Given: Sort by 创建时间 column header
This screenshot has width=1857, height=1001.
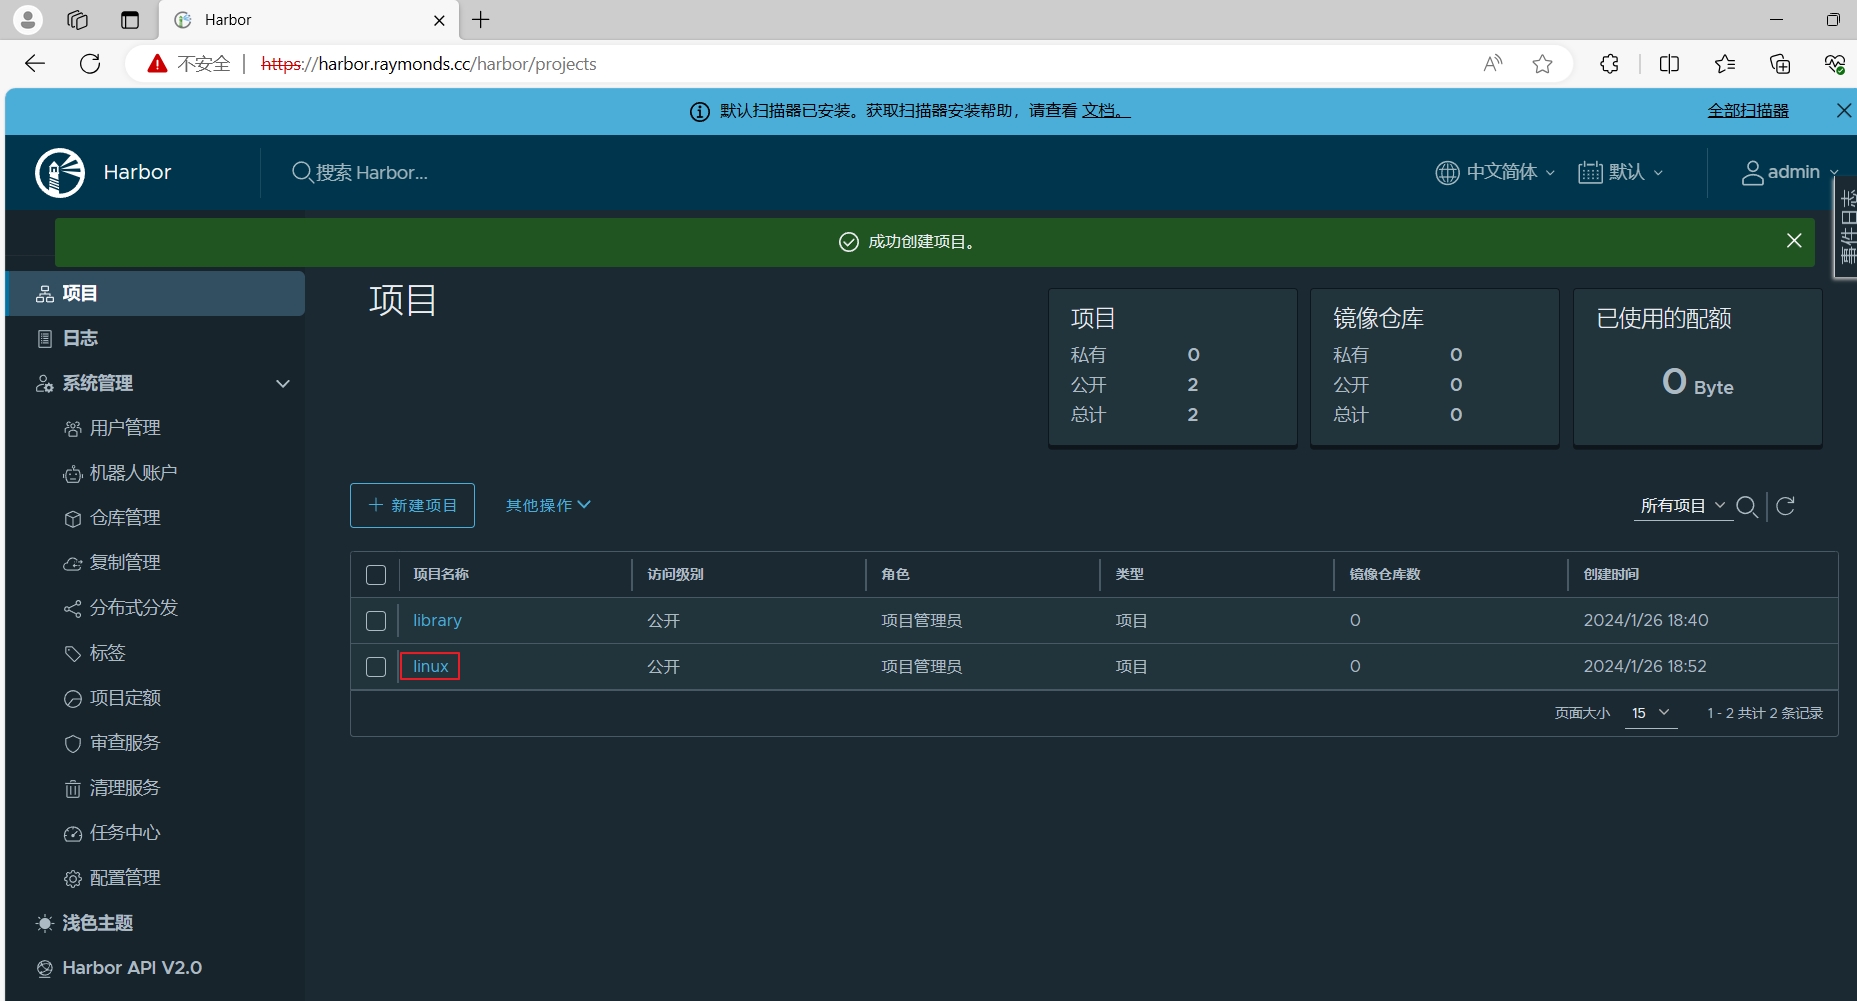Looking at the screenshot, I should pyautogui.click(x=1611, y=575).
